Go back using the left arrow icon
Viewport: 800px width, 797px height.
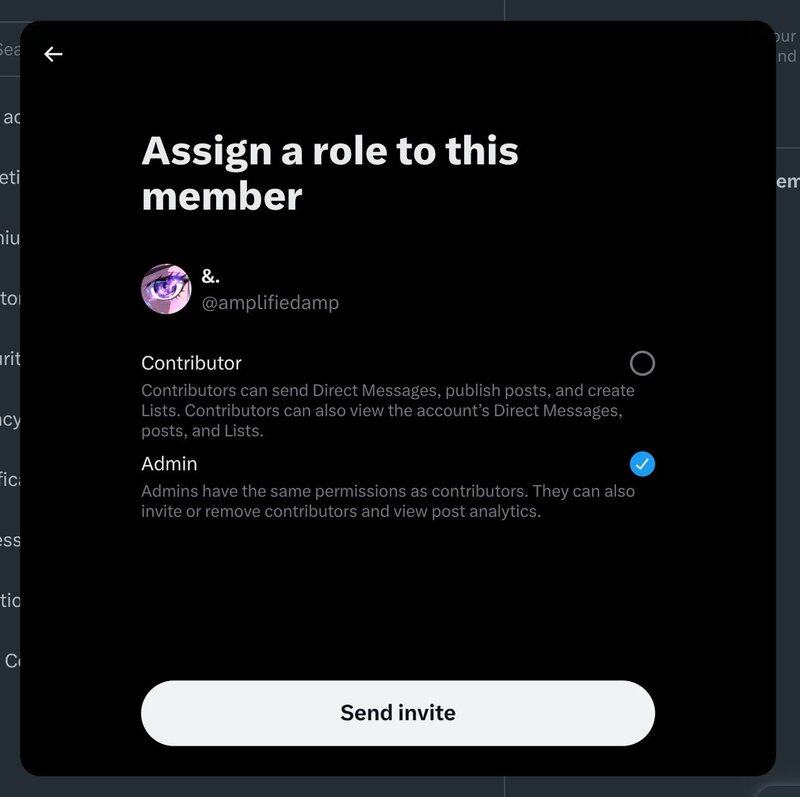(53, 54)
